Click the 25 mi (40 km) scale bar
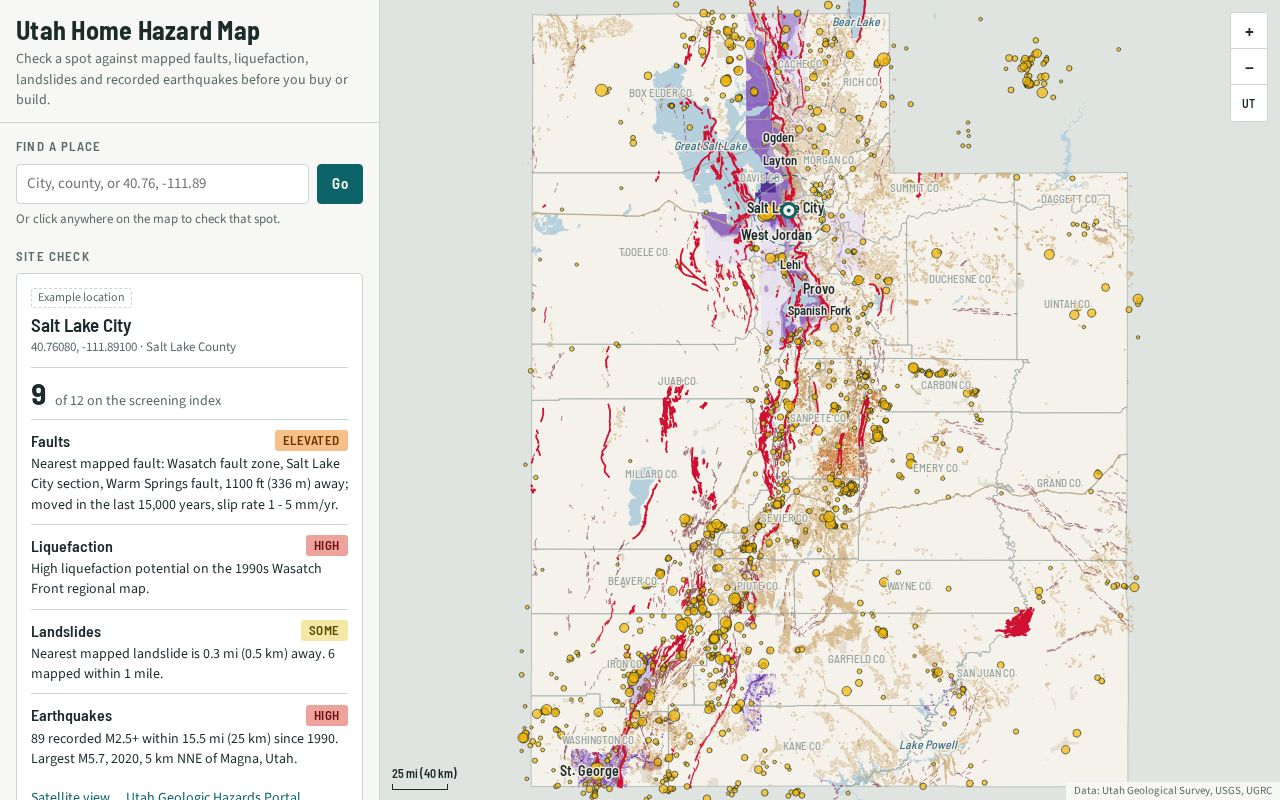Screen dimensions: 1280x800 [424, 777]
